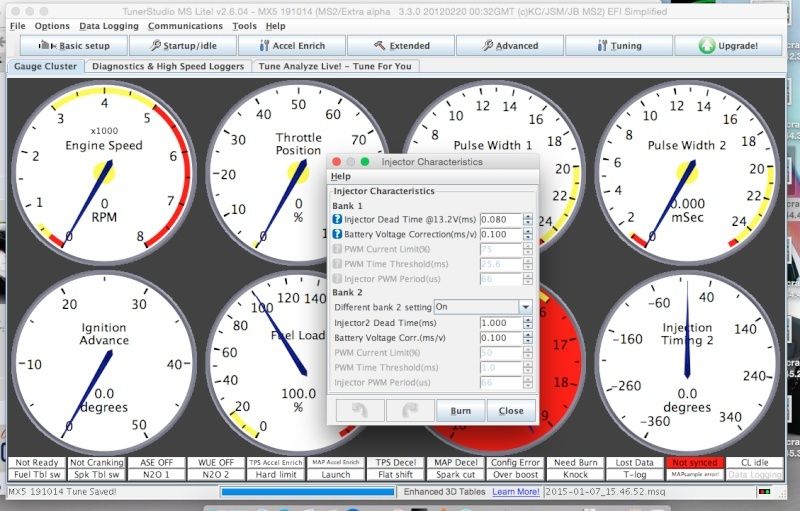This screenshot has width=800, height=511.
Task: Switch to the Gauge Cluster tab
Action: click(45, 66)
